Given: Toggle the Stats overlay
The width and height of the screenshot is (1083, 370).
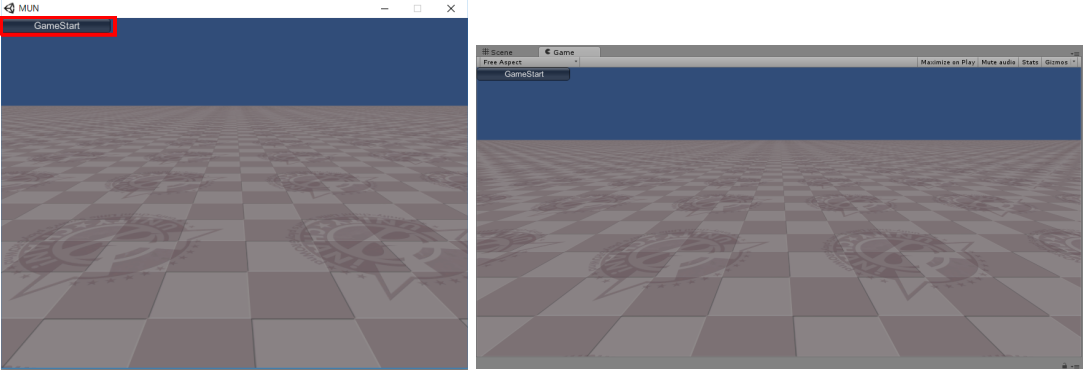Looking at the screenshot, I should point(1030,62).
